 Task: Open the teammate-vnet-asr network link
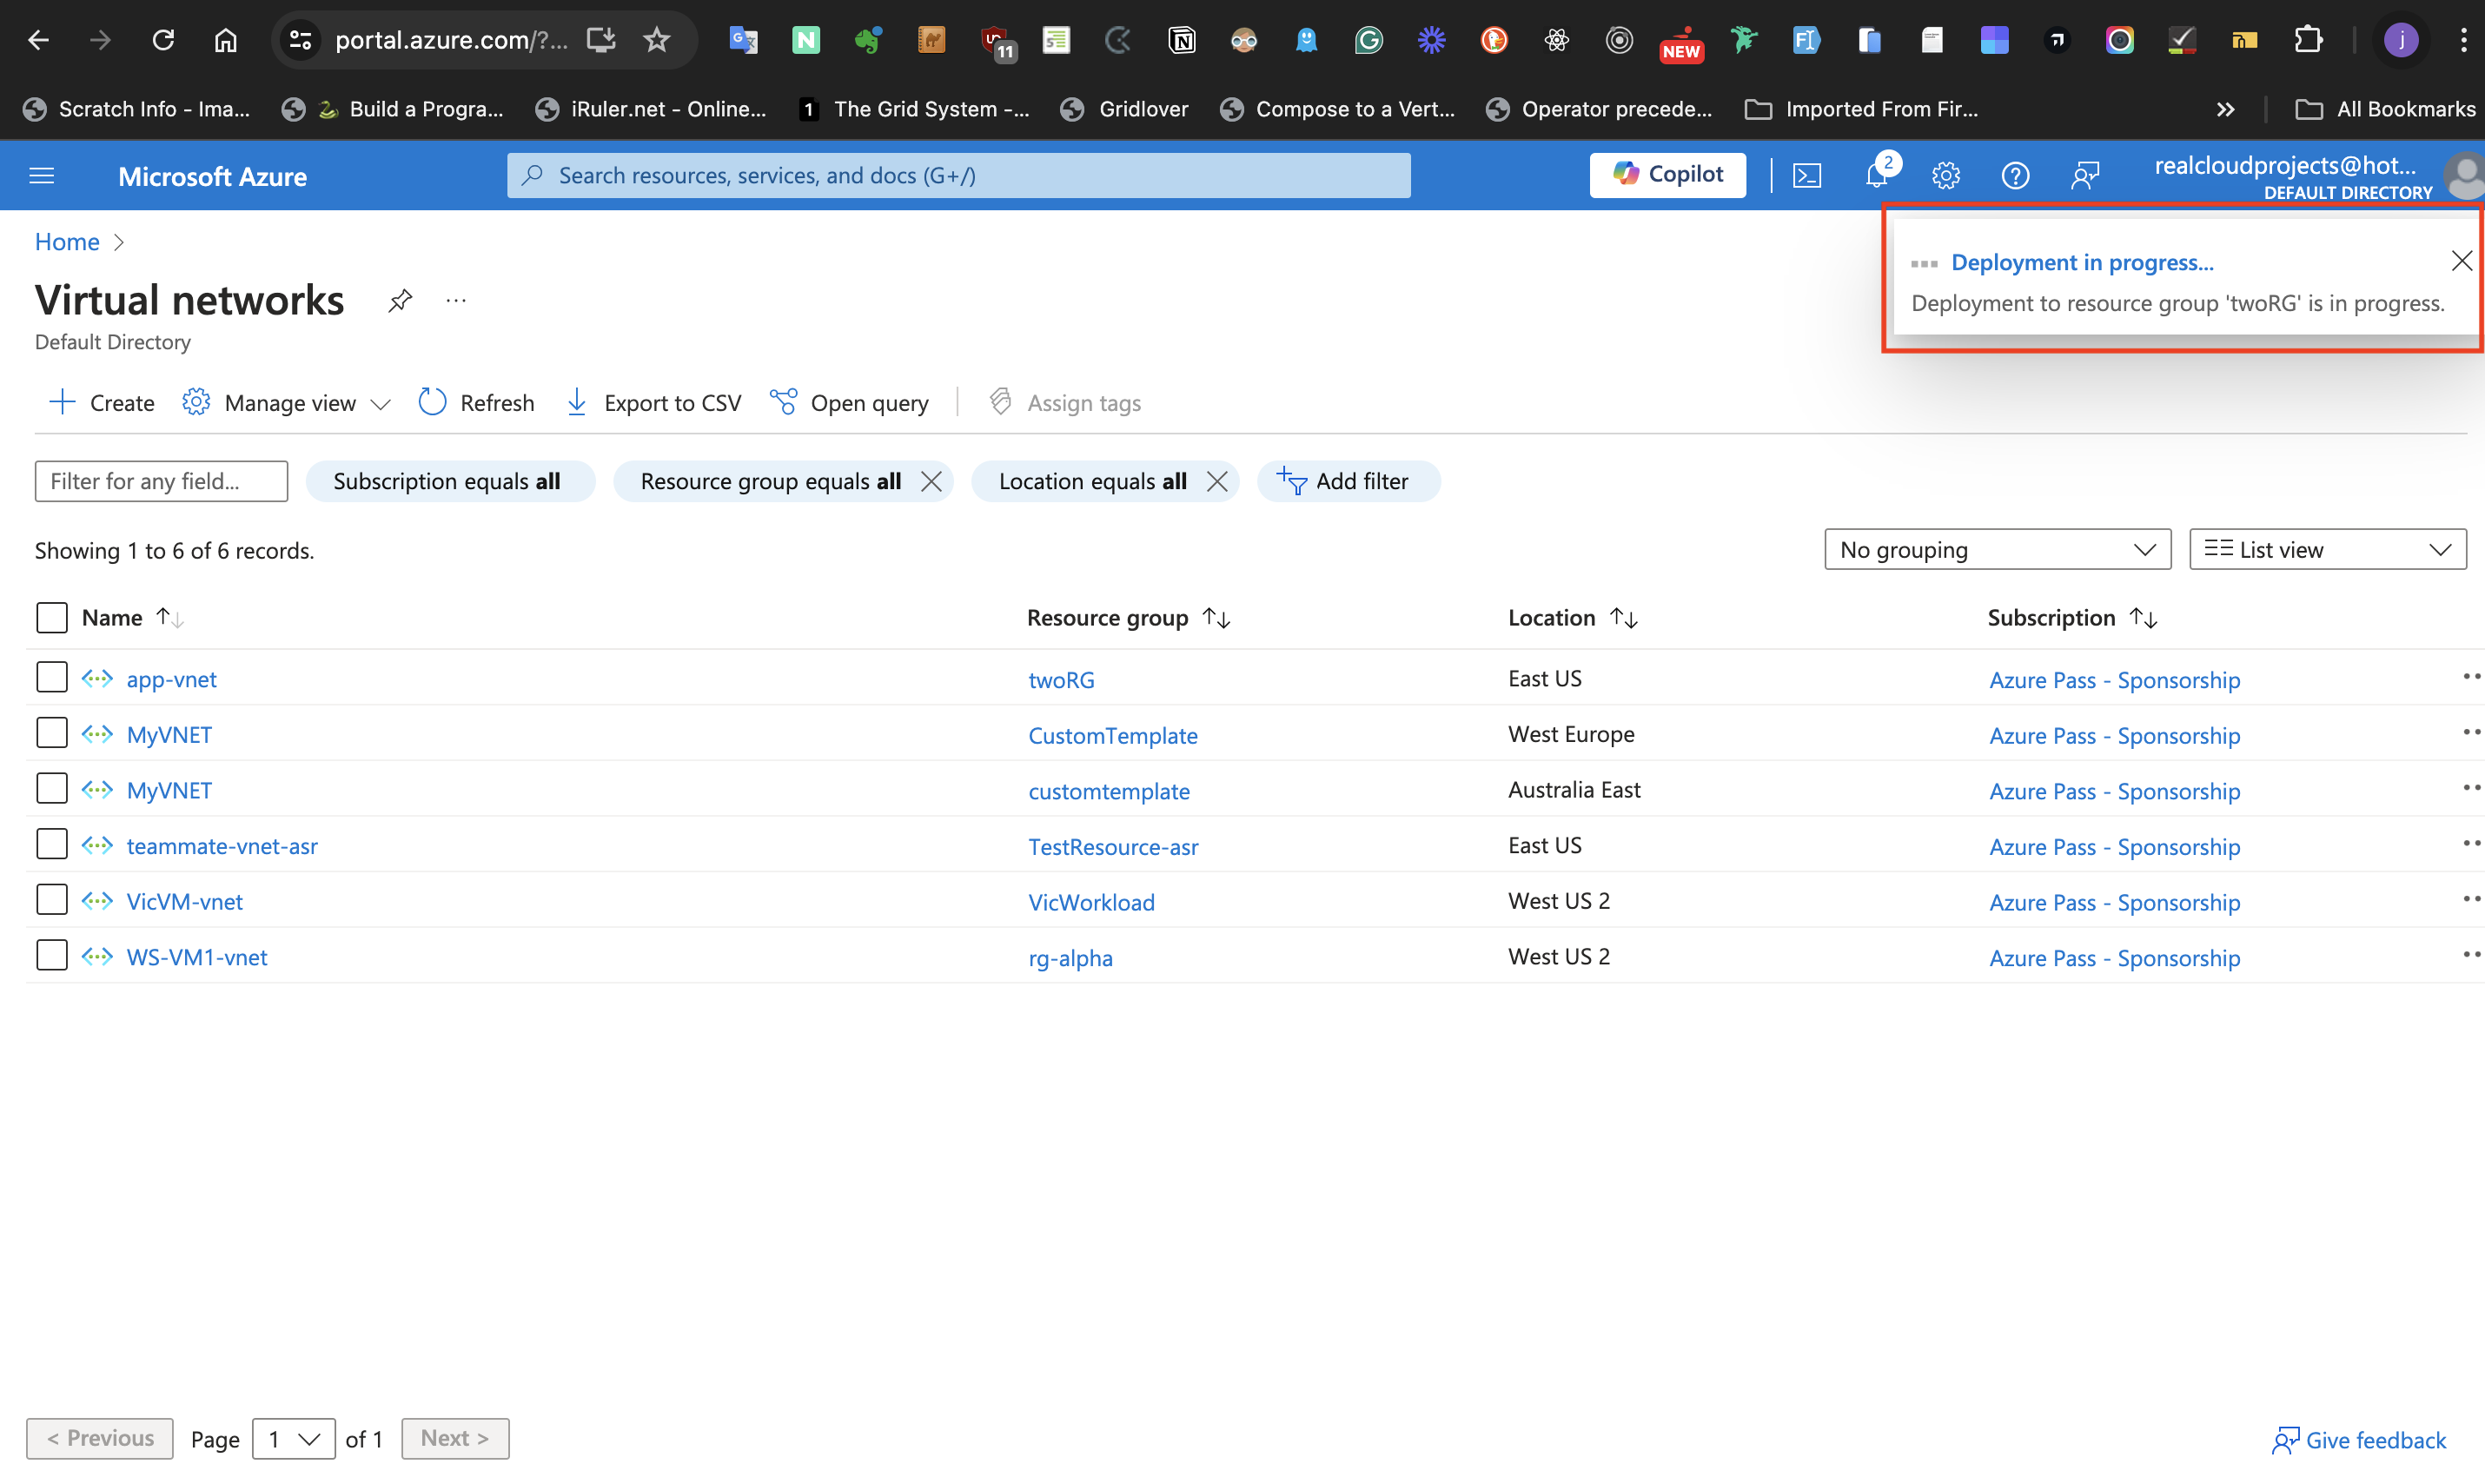(222, 846)
